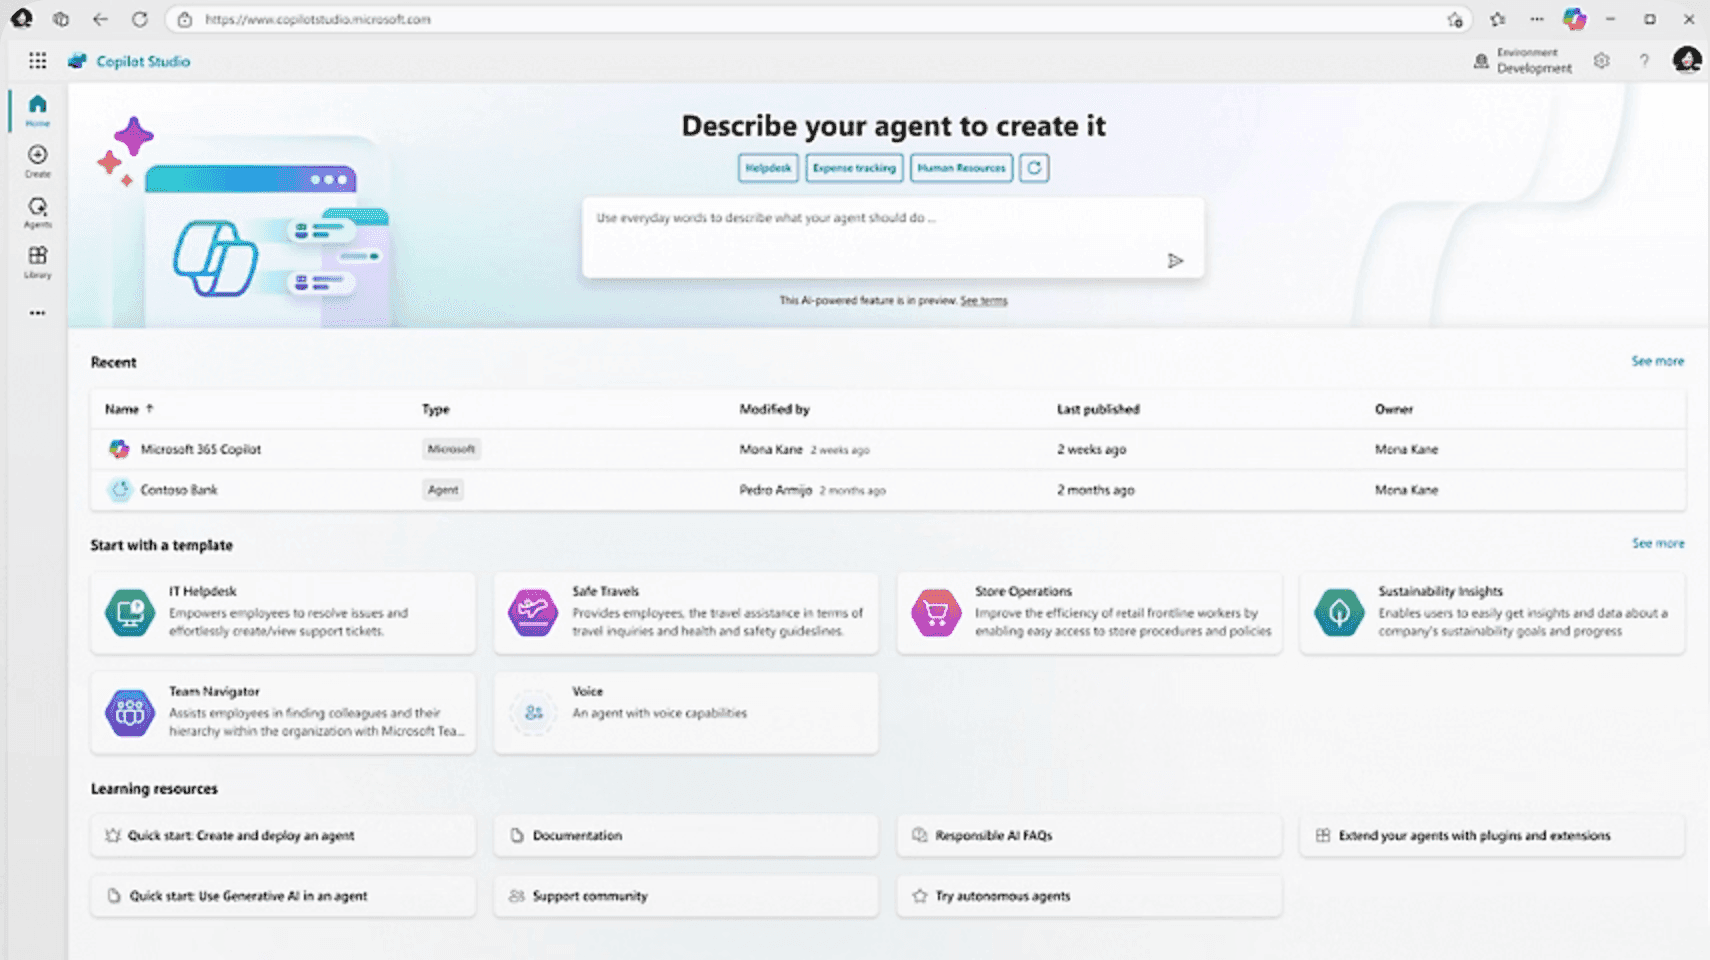
Task: Click the Team Navigator template icon
Action: tap(130, 712)
